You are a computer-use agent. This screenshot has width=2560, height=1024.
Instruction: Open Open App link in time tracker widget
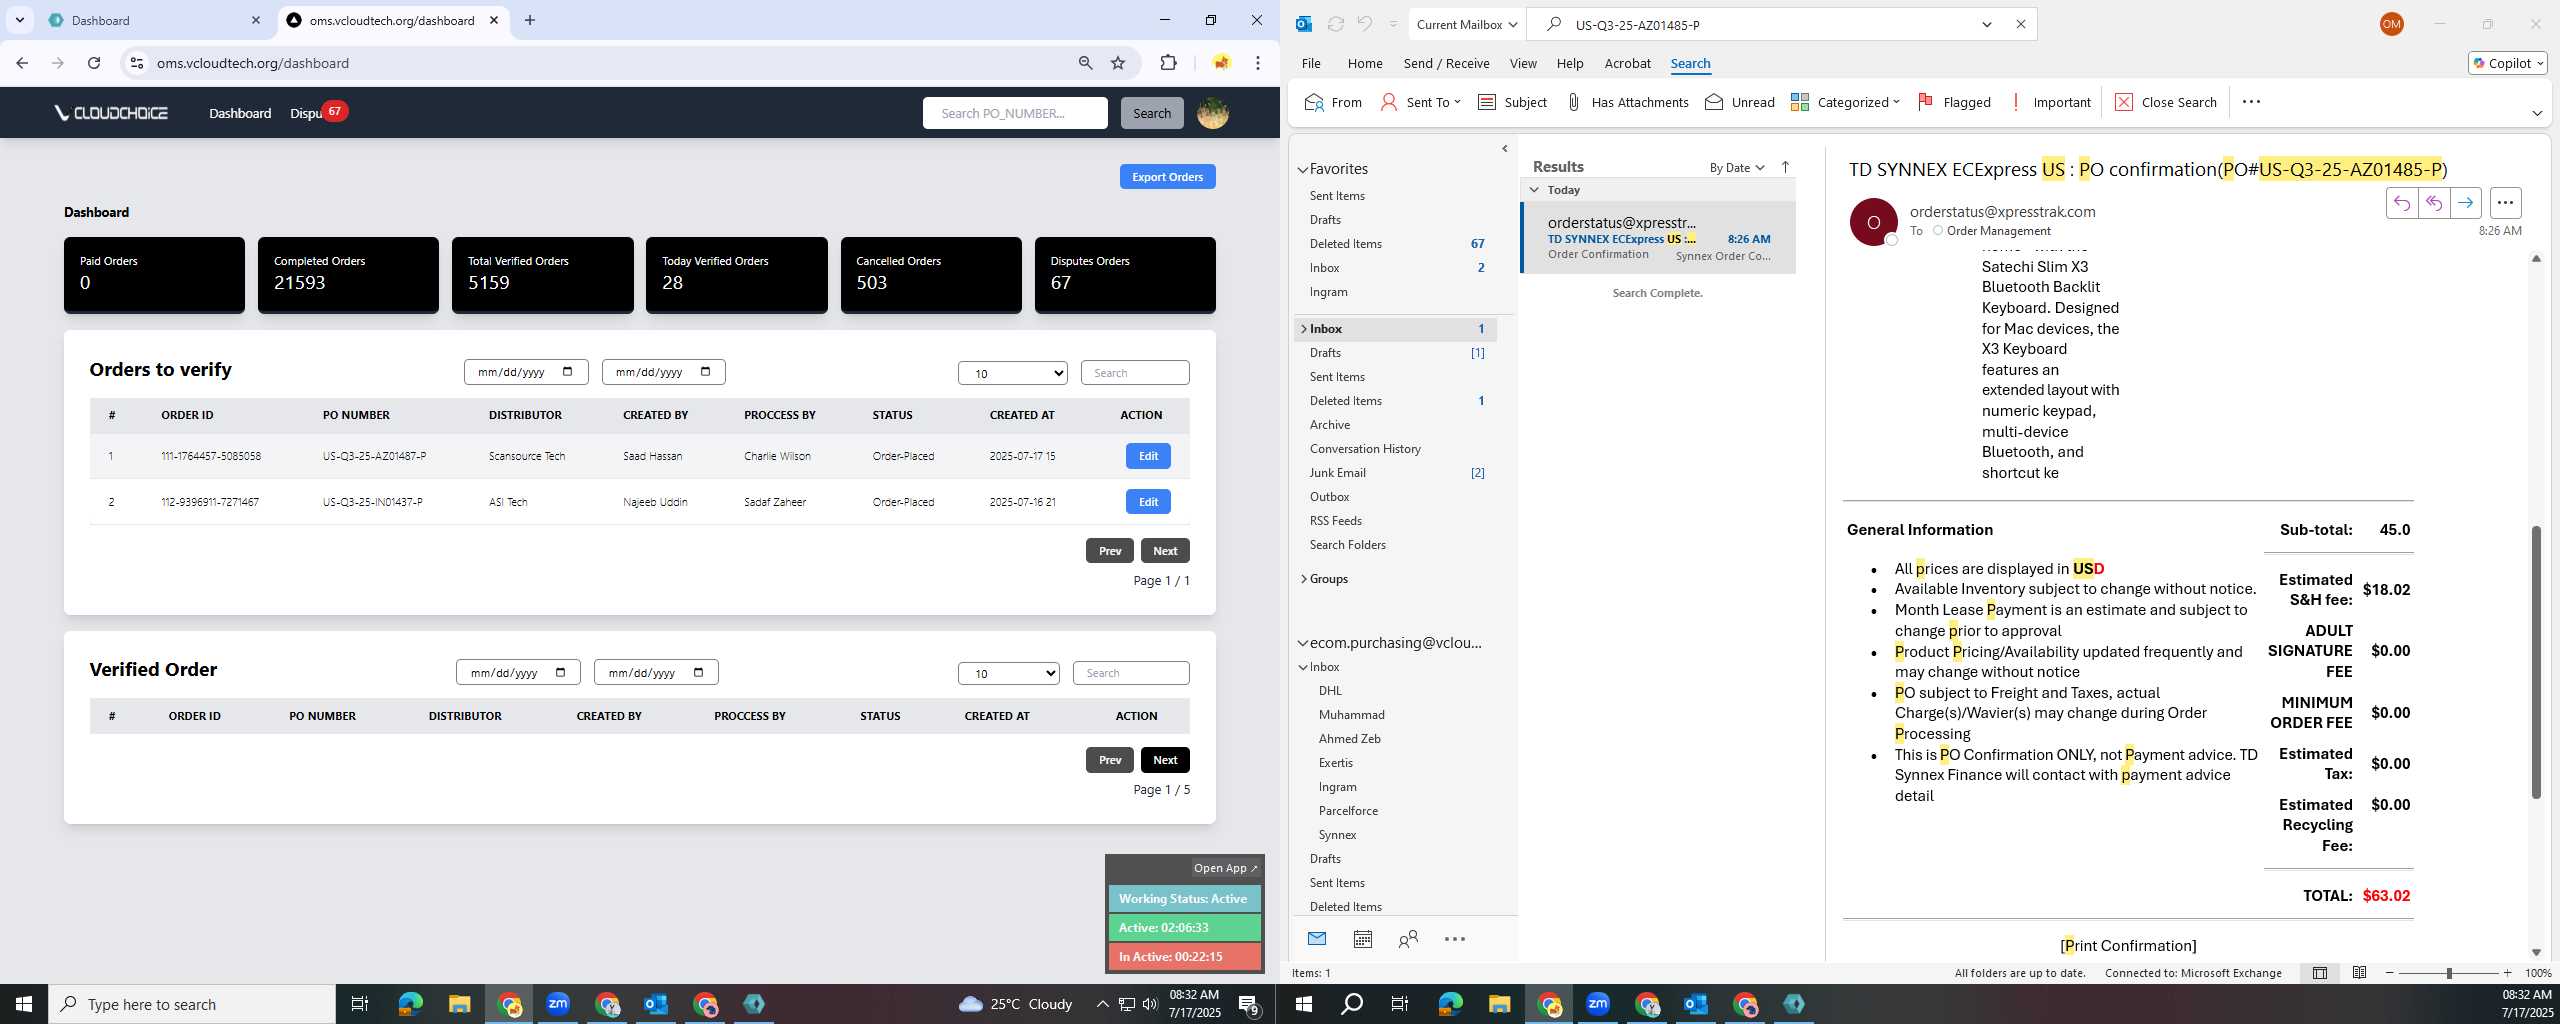[1225, 868]
